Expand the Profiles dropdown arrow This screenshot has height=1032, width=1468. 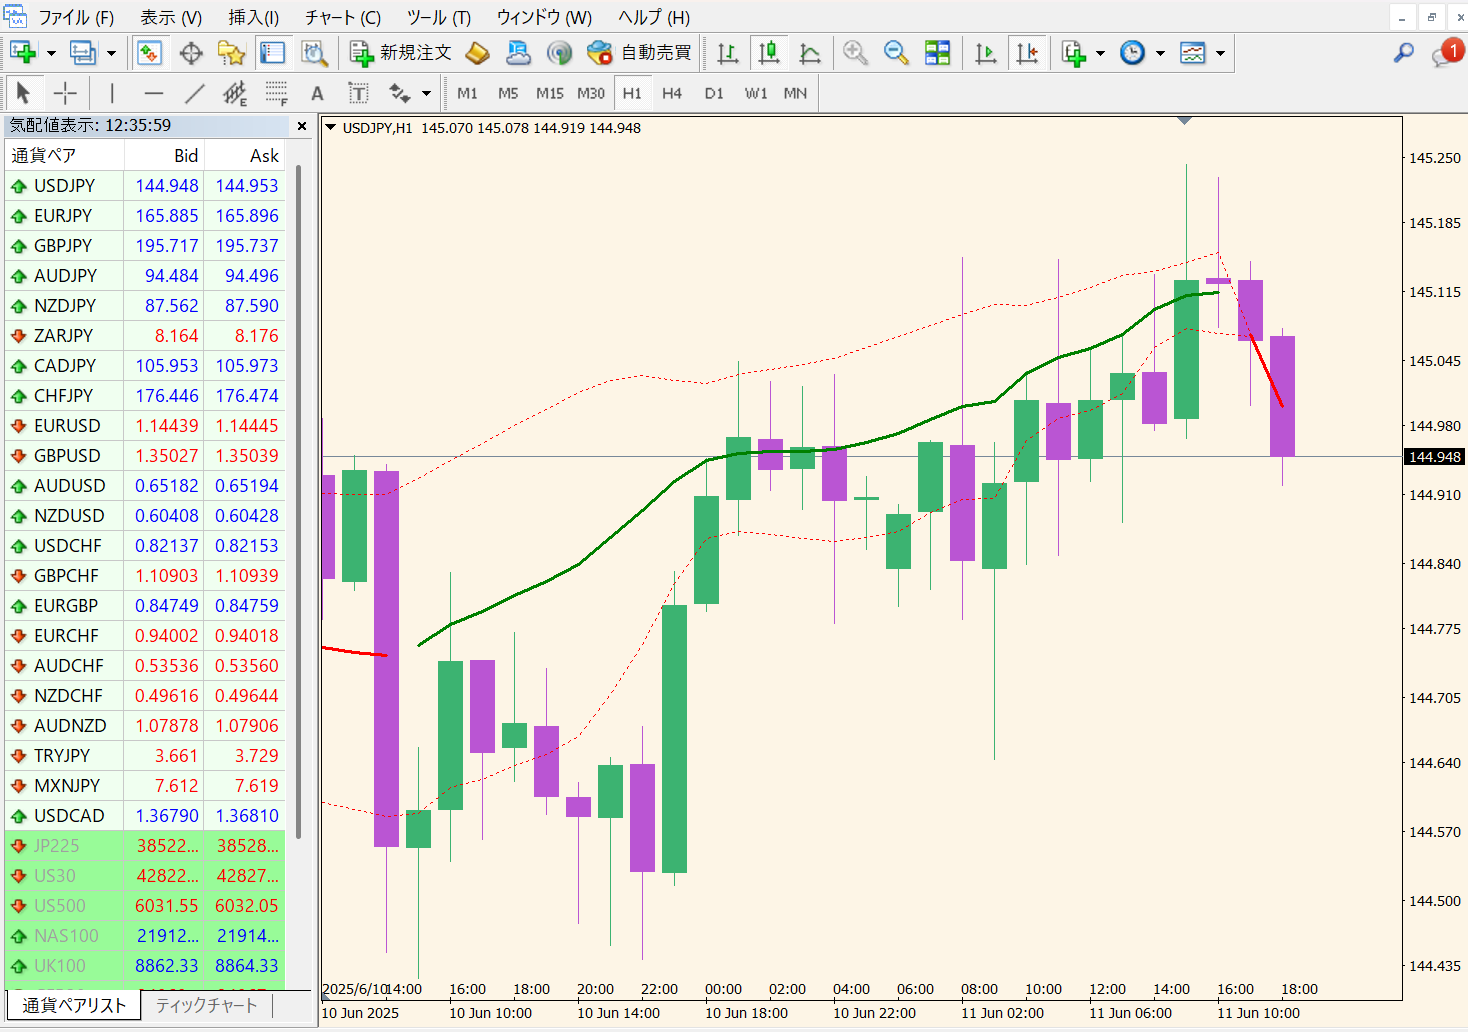tap(111, 53)
